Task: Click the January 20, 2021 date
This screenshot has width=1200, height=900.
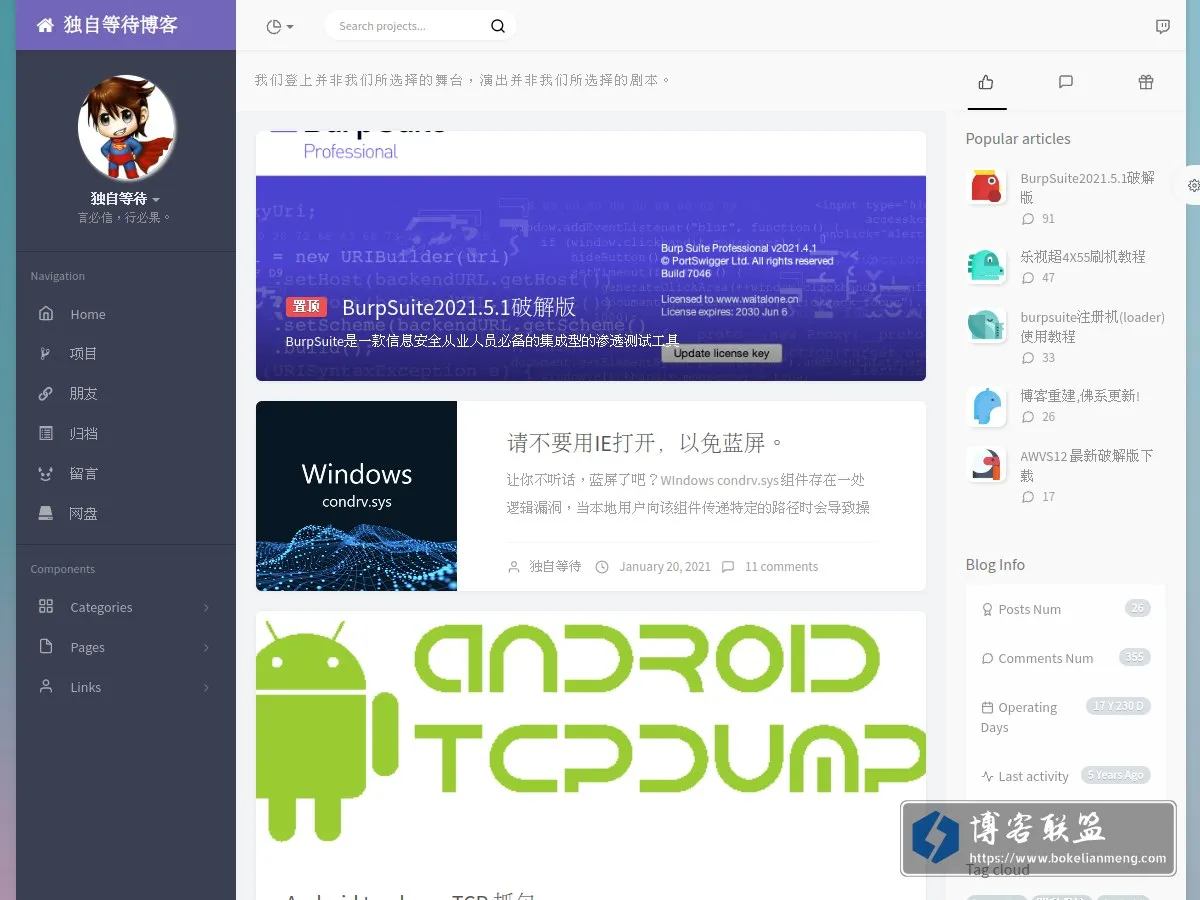Action: [664, 566]
